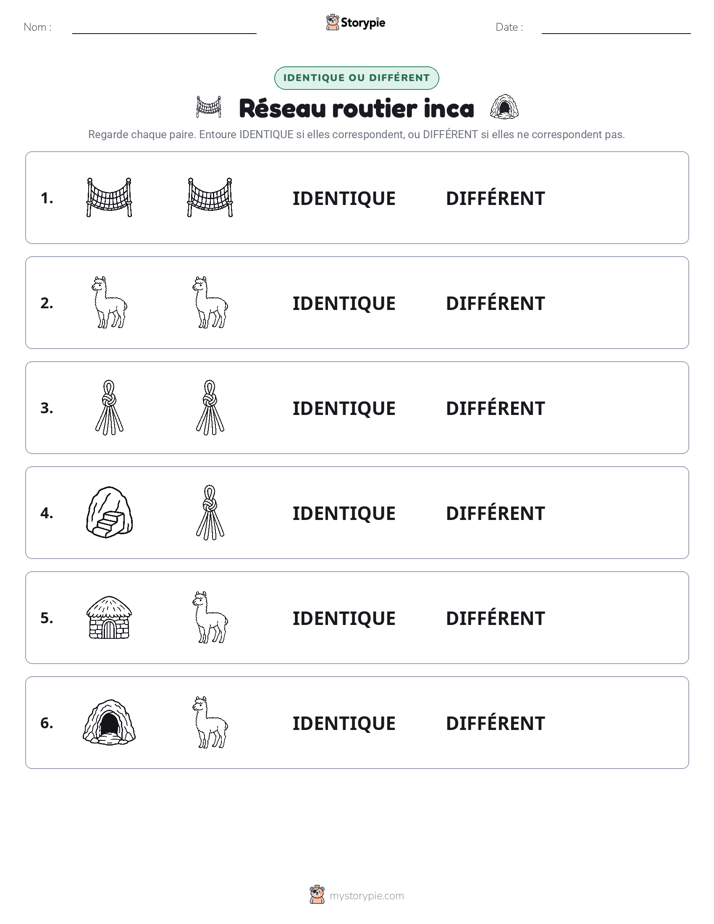Screen dimensions: 714x924
Task: Click the Nom name line field
Action: pos(164,27)
